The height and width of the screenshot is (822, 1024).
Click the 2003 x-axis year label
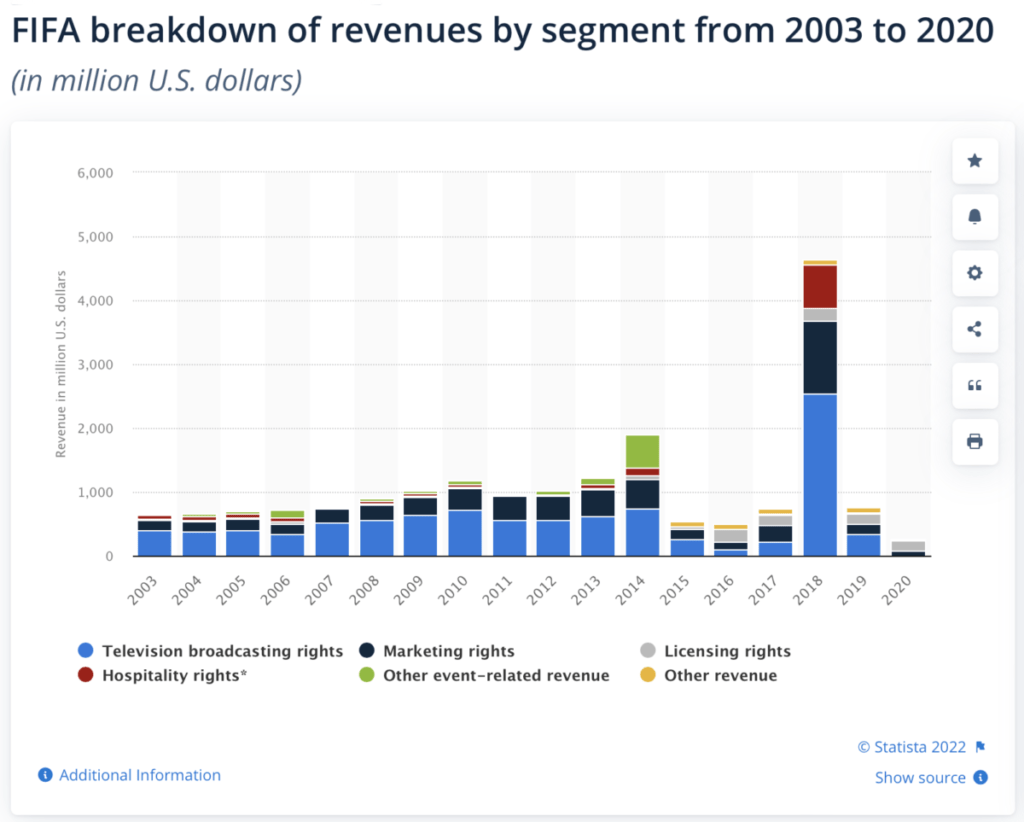142,590
